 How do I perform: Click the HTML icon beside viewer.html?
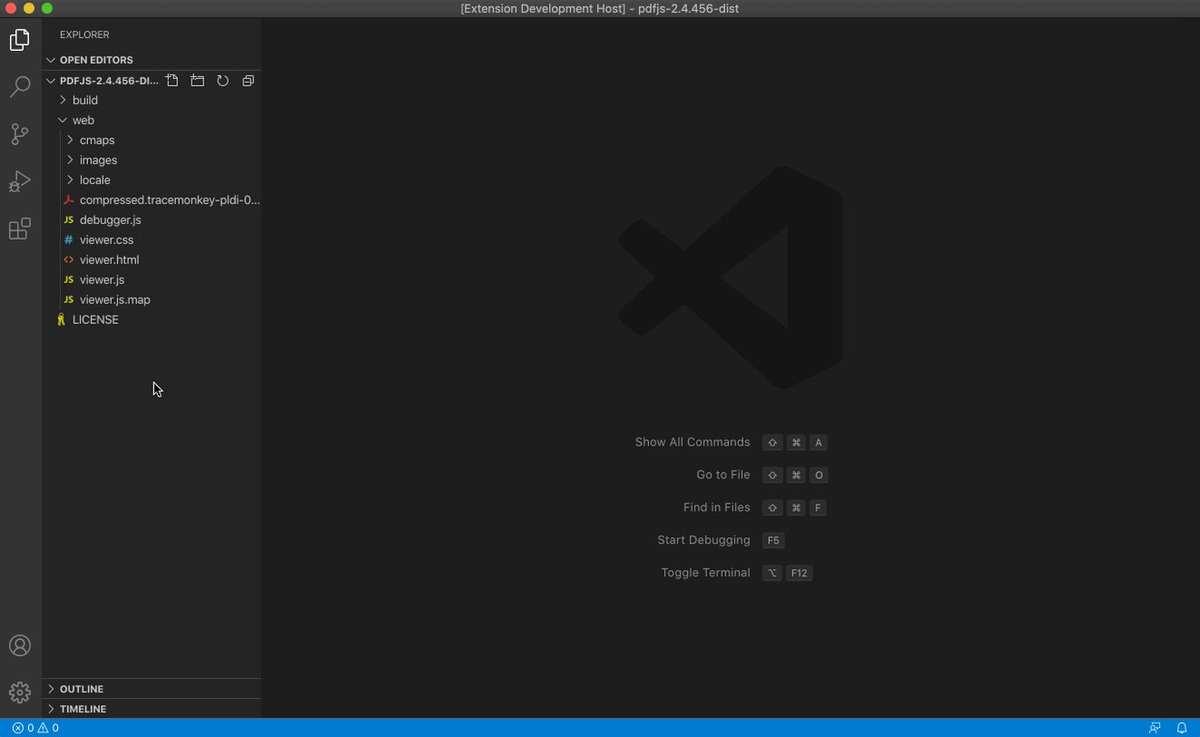pos(68,260)
